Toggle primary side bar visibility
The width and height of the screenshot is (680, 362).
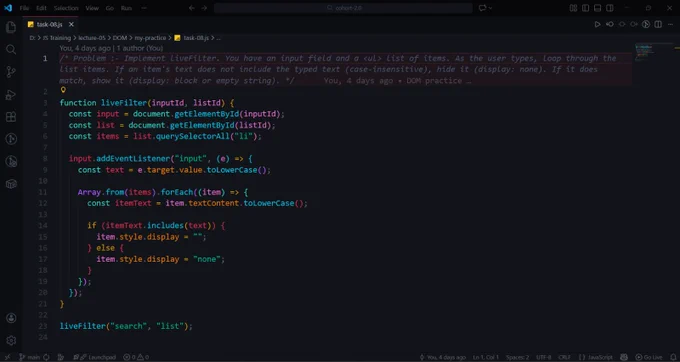point(585,8)
